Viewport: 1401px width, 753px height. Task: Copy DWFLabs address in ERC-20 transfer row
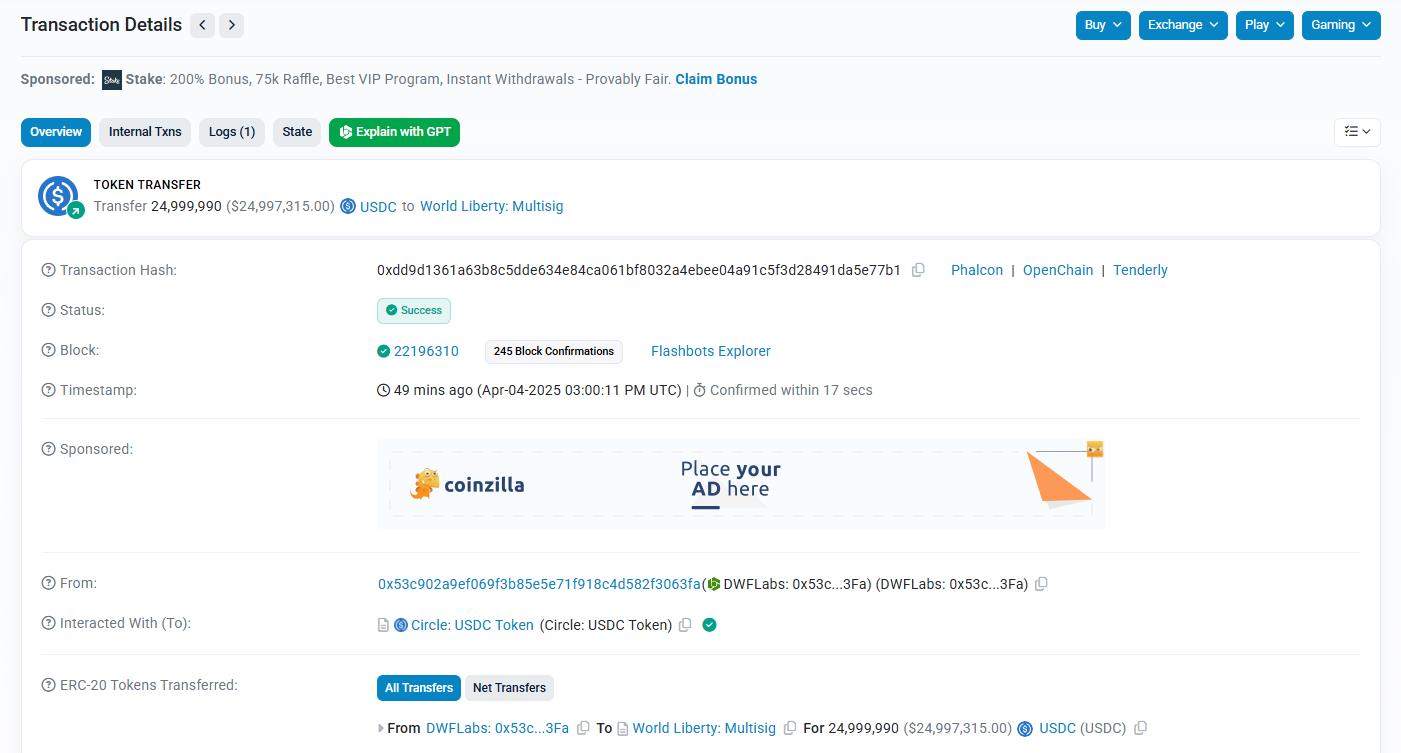(x=583, y=728)
